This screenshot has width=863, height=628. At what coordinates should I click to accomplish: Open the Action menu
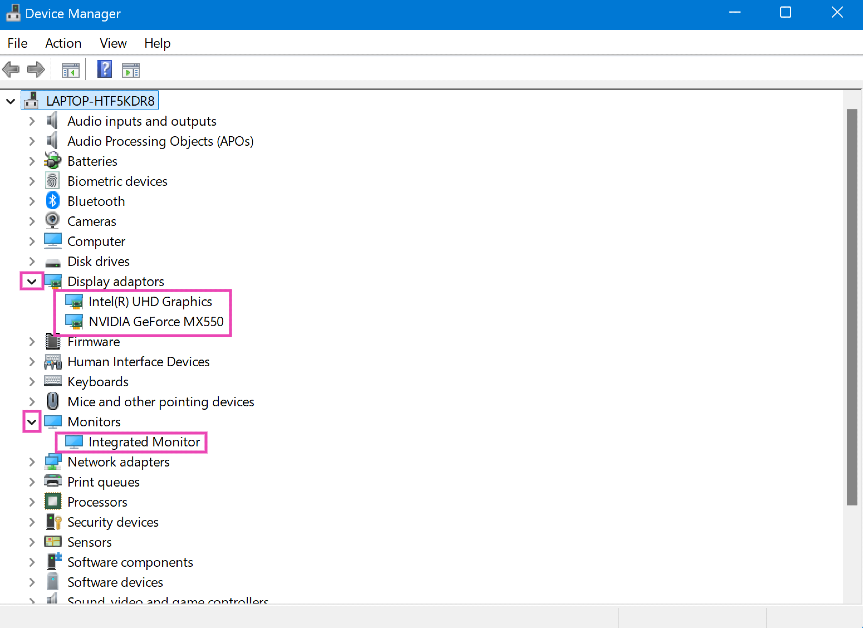coord(63,43)
